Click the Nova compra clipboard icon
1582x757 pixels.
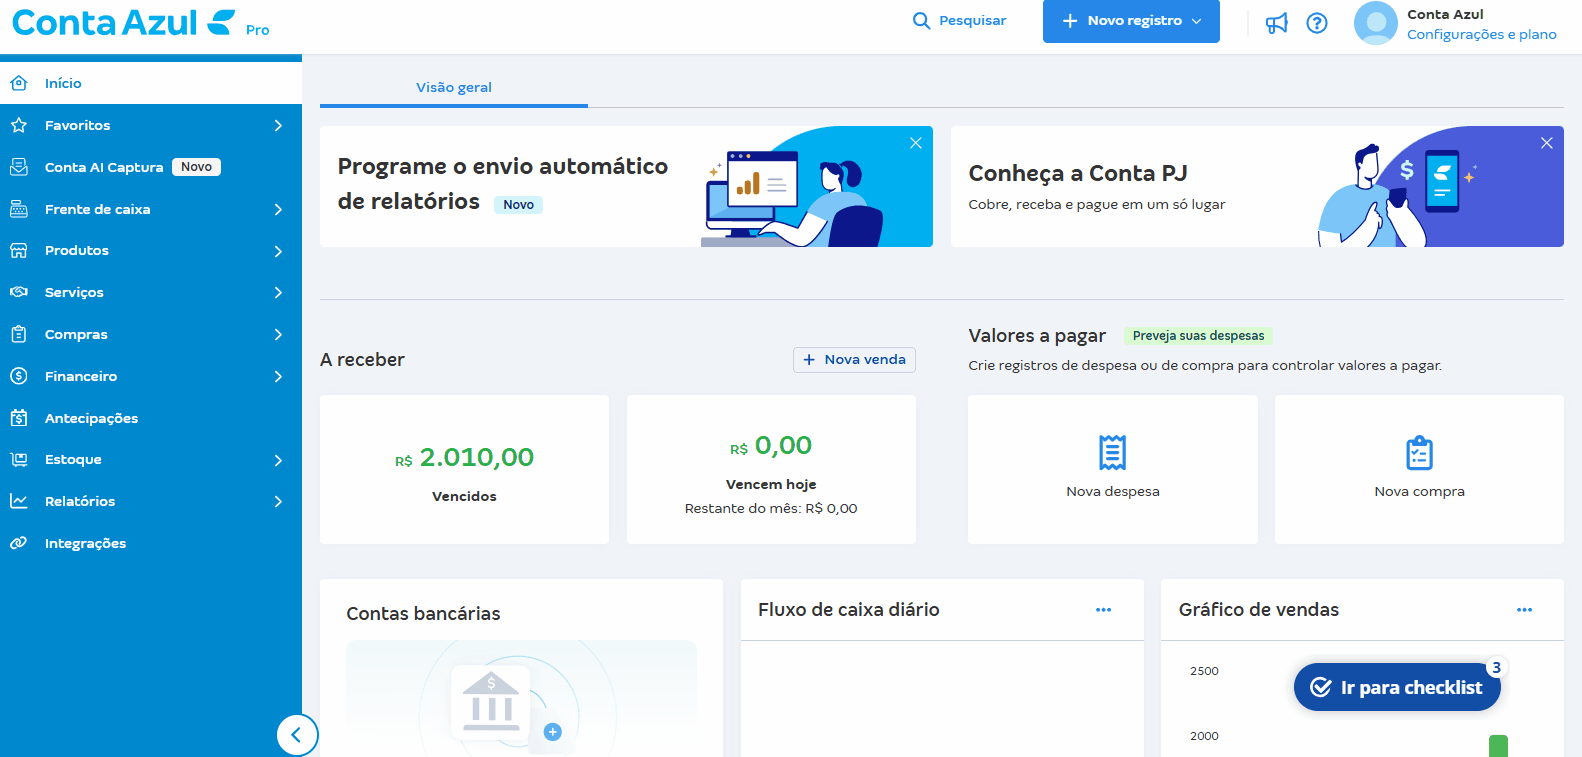1419,453
